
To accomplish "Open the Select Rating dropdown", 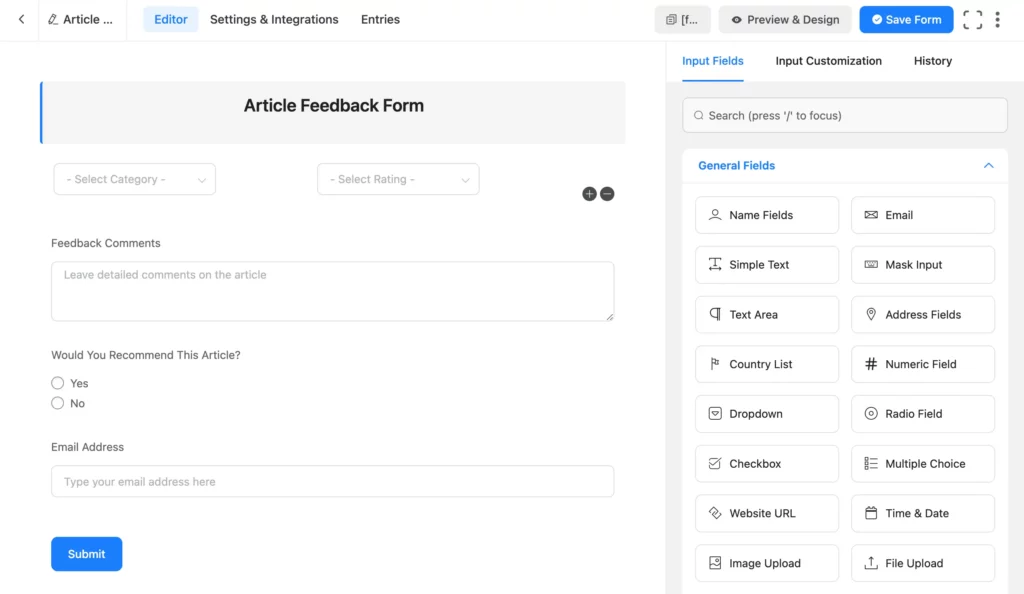I will (x=398, y=179).
